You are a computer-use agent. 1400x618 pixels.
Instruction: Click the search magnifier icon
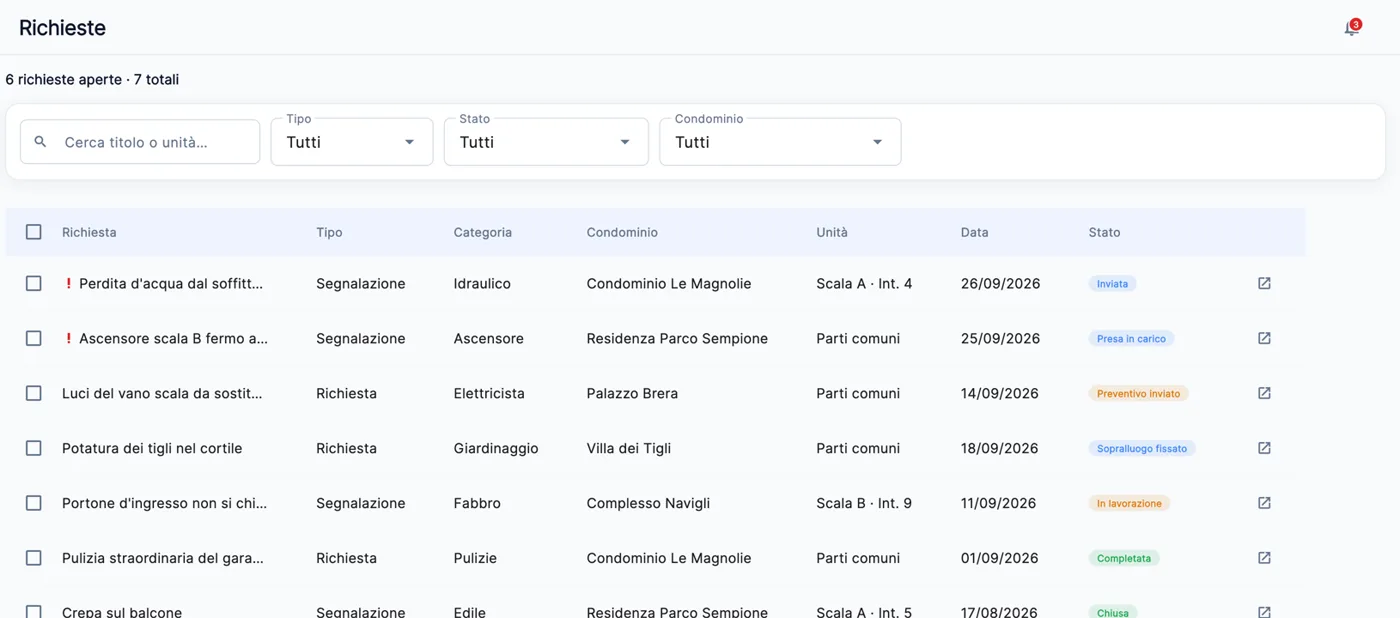(40, 142)
